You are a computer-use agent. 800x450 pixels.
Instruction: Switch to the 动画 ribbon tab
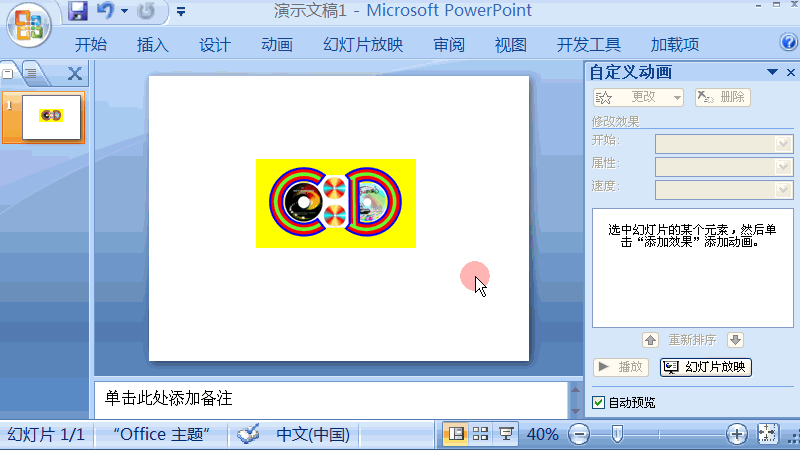277,45
